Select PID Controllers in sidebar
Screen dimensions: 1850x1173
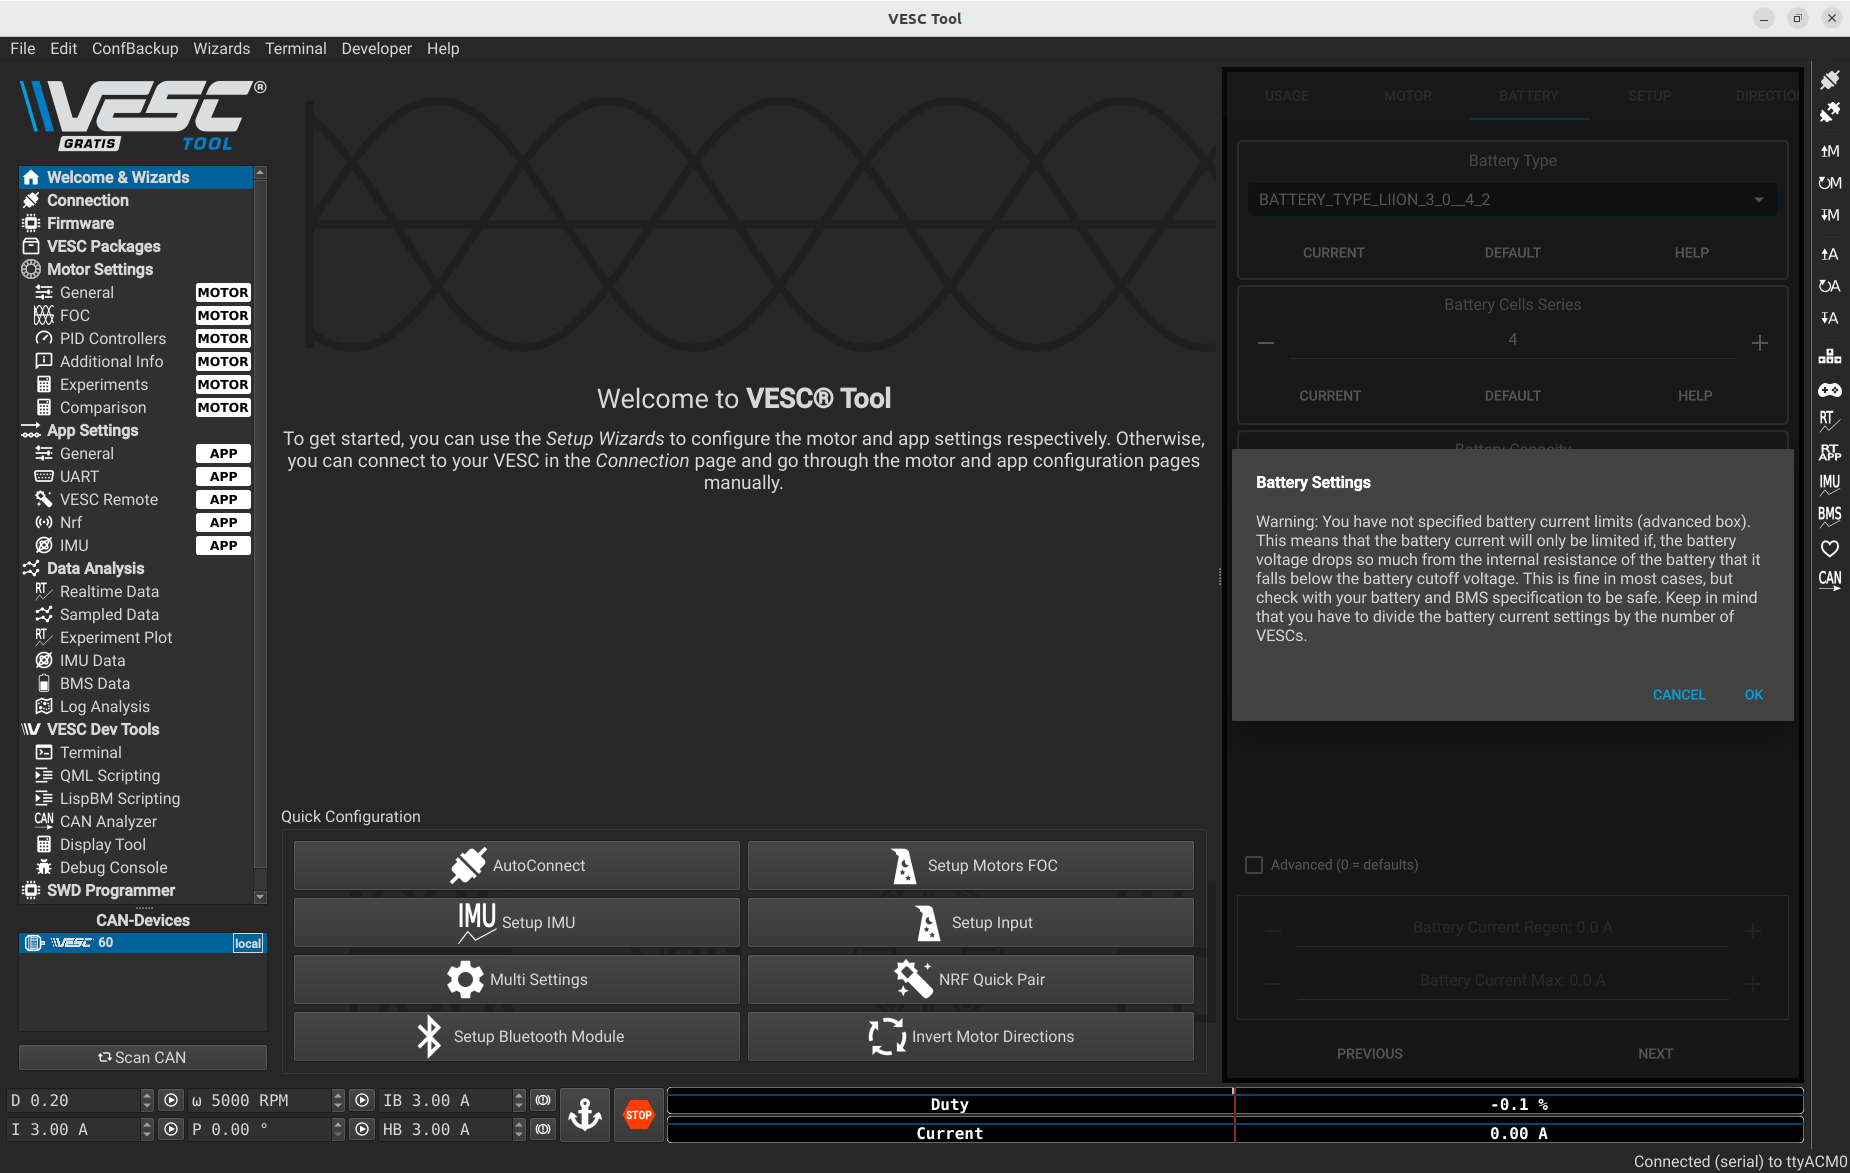click(x=136, y=338)
